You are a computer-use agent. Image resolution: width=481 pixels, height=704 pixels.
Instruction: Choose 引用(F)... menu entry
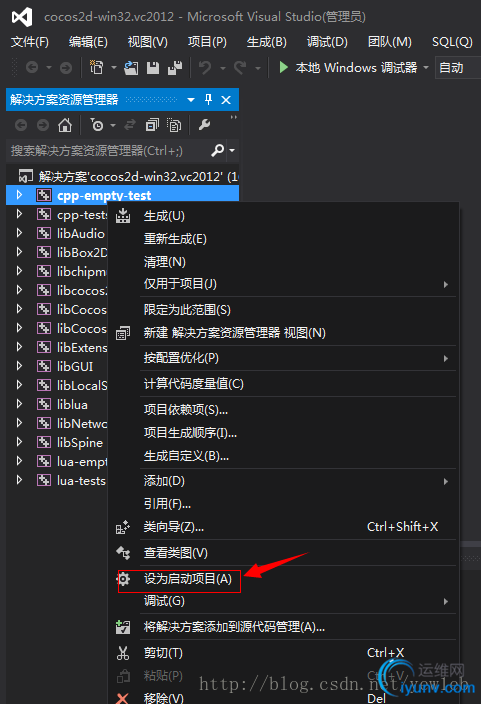click(x=284, y=504)
